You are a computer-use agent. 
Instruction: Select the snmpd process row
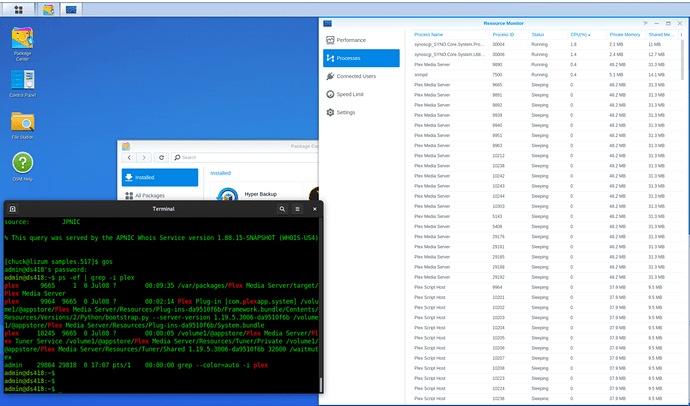(546, 75)
